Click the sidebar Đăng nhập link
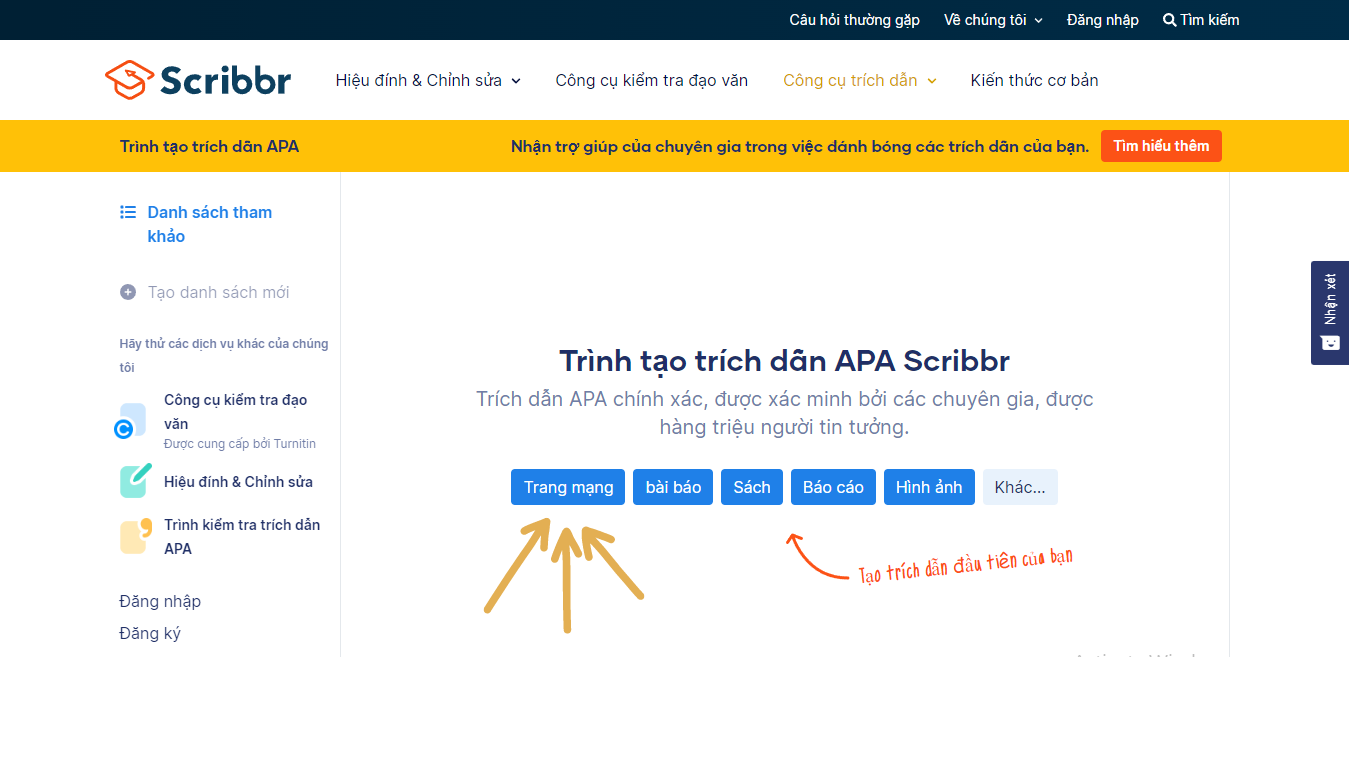 pos(160,601)
